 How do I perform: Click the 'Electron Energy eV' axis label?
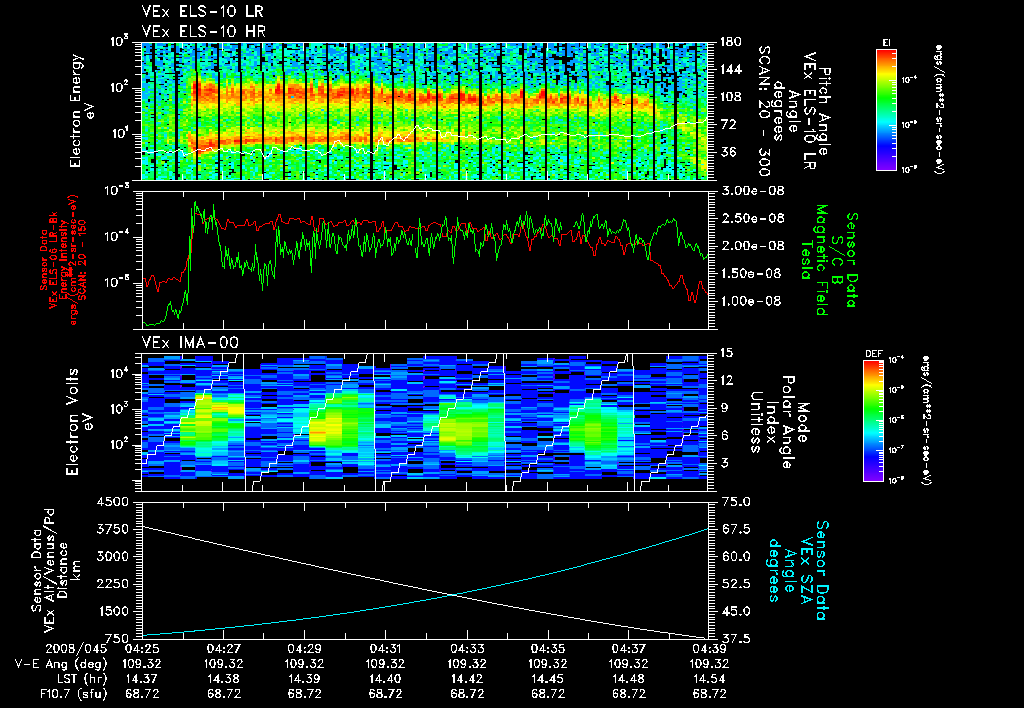pos(80,111)
